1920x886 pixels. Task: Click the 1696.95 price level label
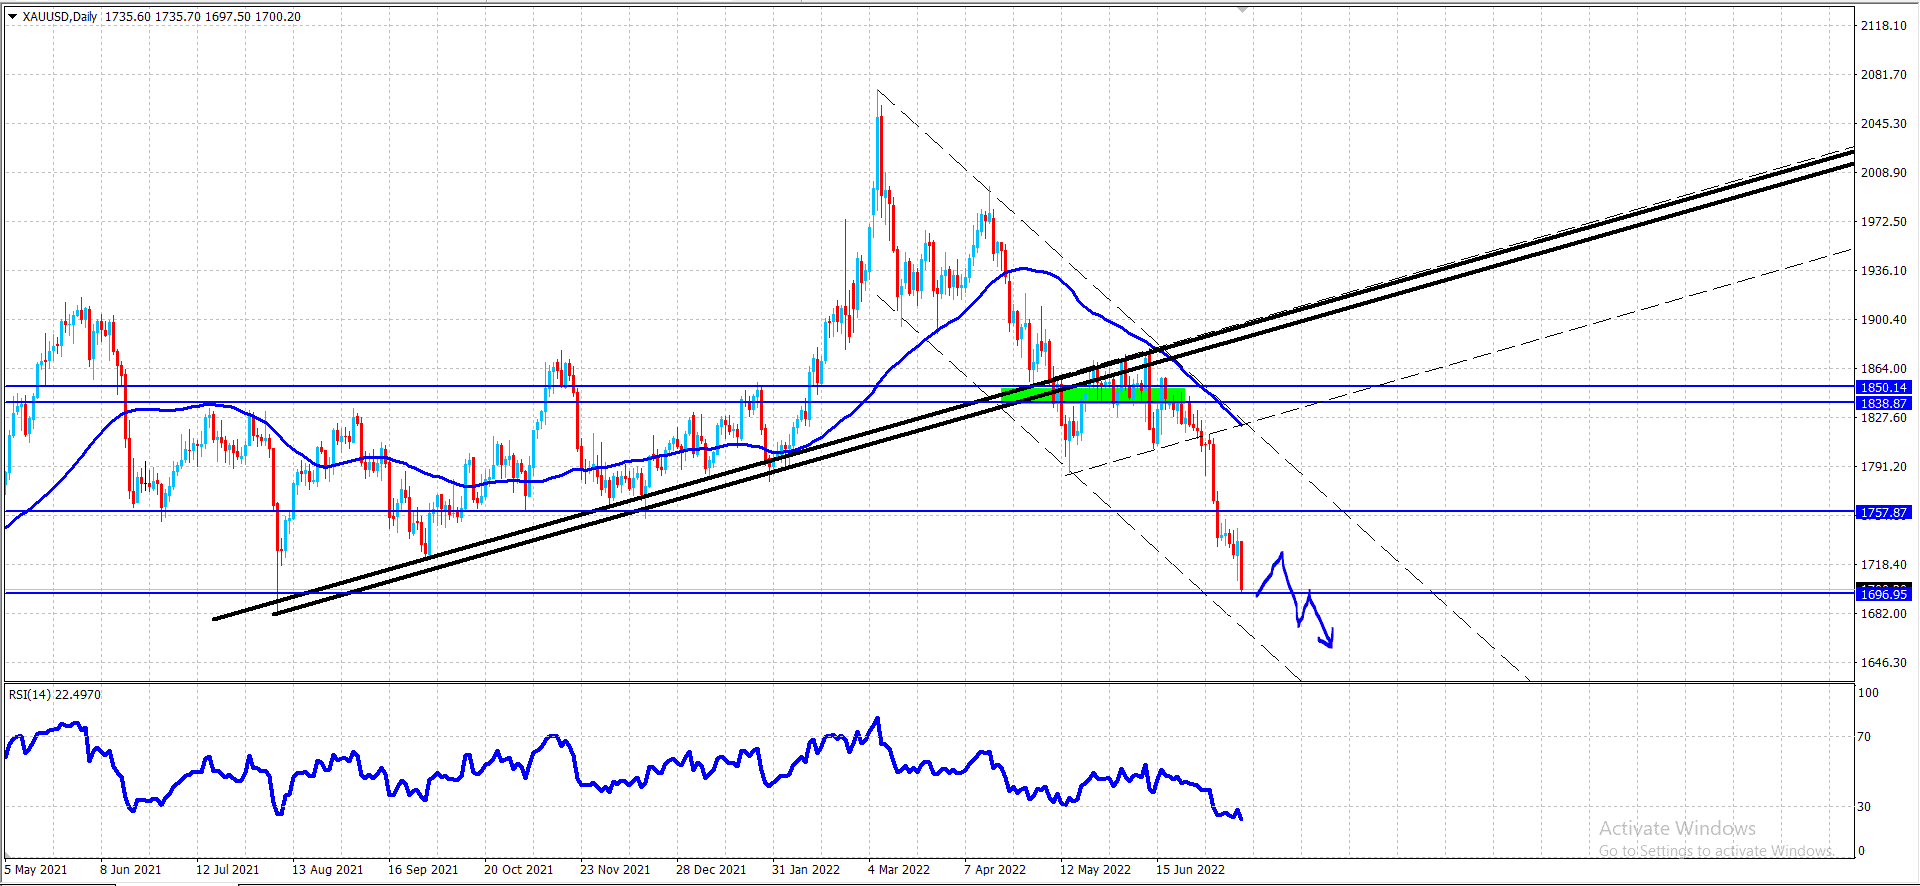pyautogui.click(x=1884, y=594)
